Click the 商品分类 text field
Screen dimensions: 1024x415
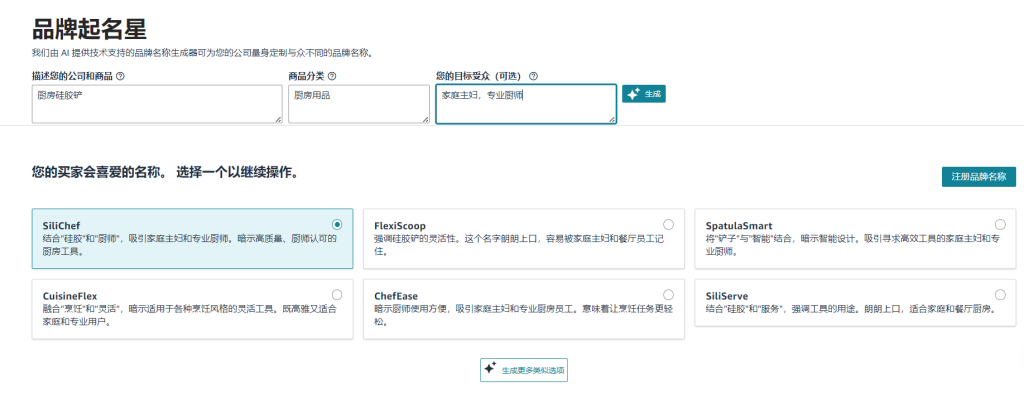pos(358,104)
